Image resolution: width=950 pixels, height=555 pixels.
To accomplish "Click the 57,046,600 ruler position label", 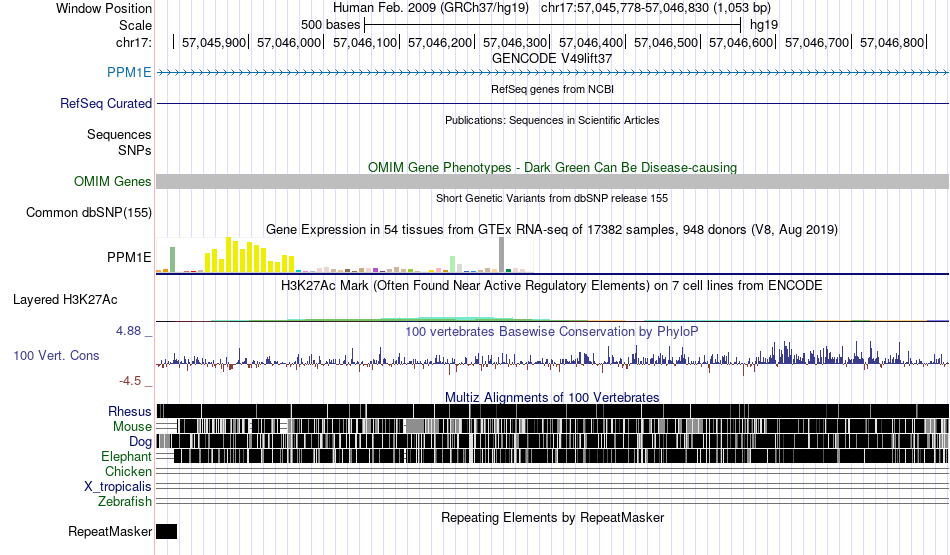I will click(741, 42).
